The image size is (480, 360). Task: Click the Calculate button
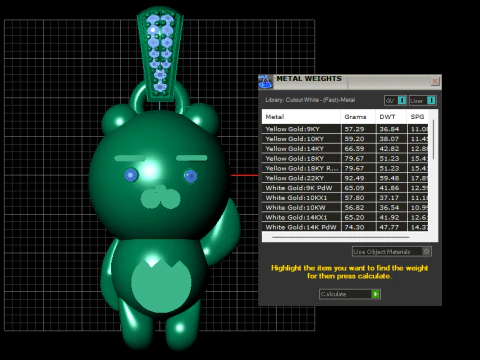tap(350, 294)
